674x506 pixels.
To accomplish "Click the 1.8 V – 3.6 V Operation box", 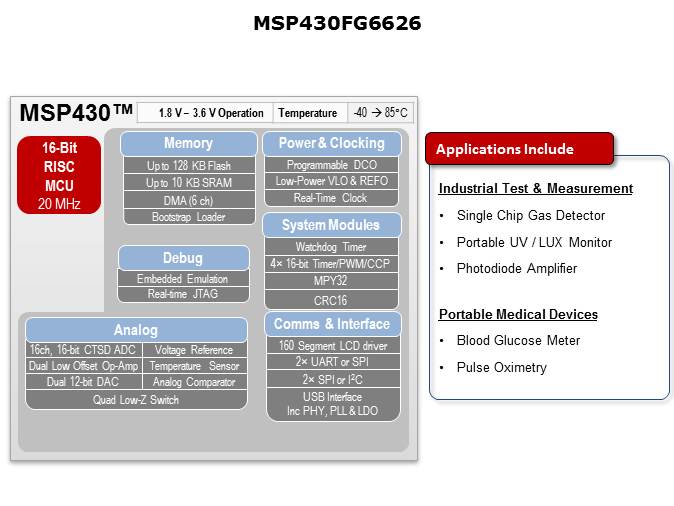I will (212, 113).
